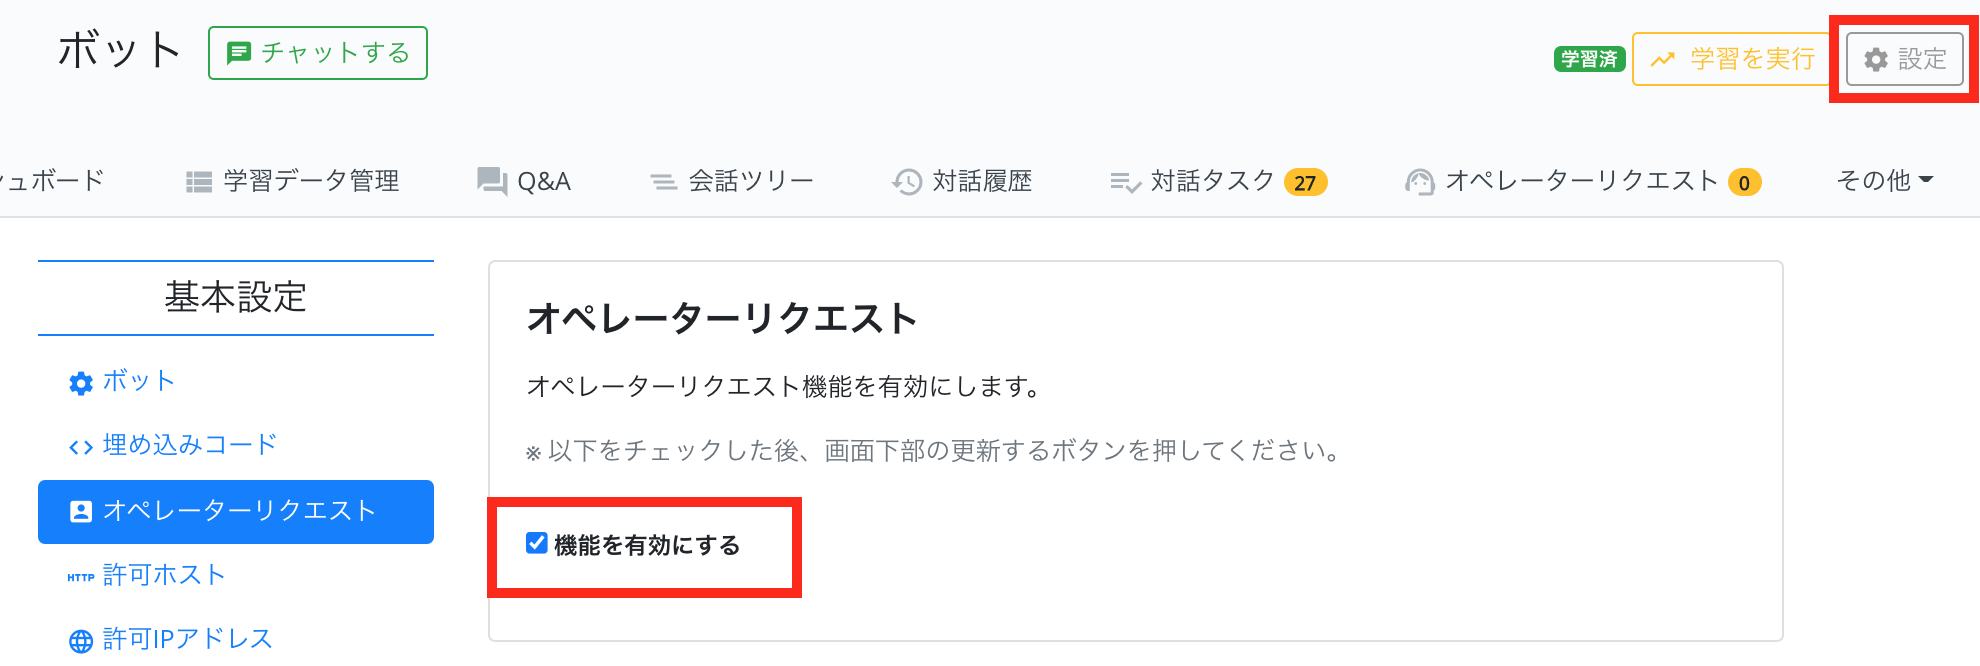Click the list icon beside 学習データ管理

[x=199, y=182]
